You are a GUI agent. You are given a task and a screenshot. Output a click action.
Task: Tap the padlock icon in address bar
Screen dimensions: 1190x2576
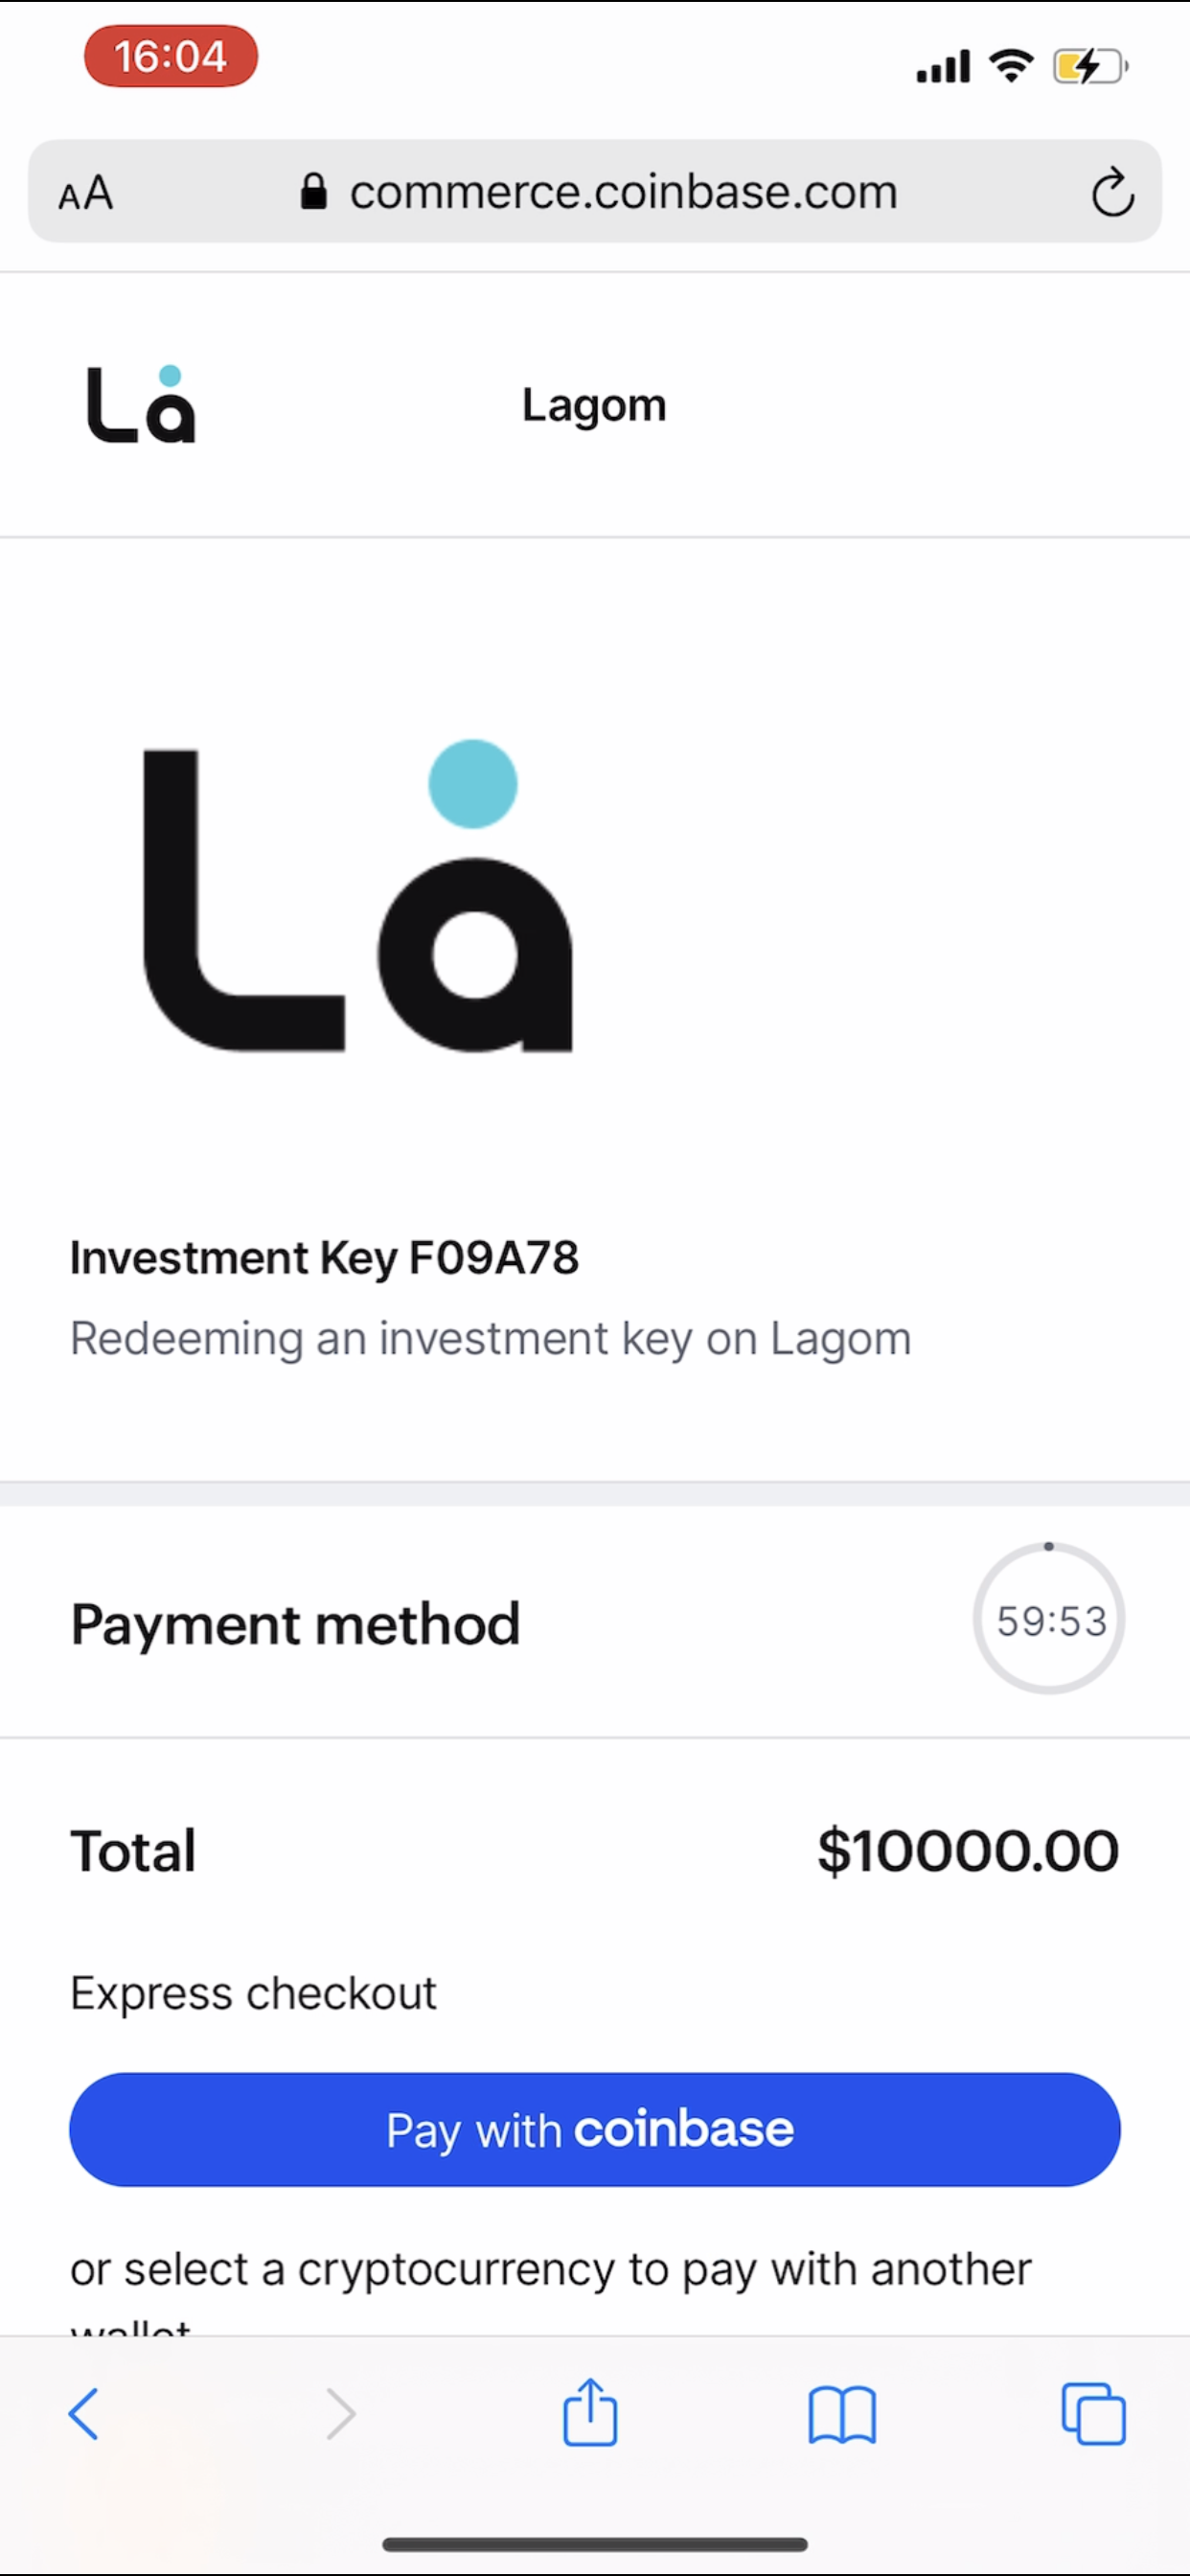[x=314, y=191]
